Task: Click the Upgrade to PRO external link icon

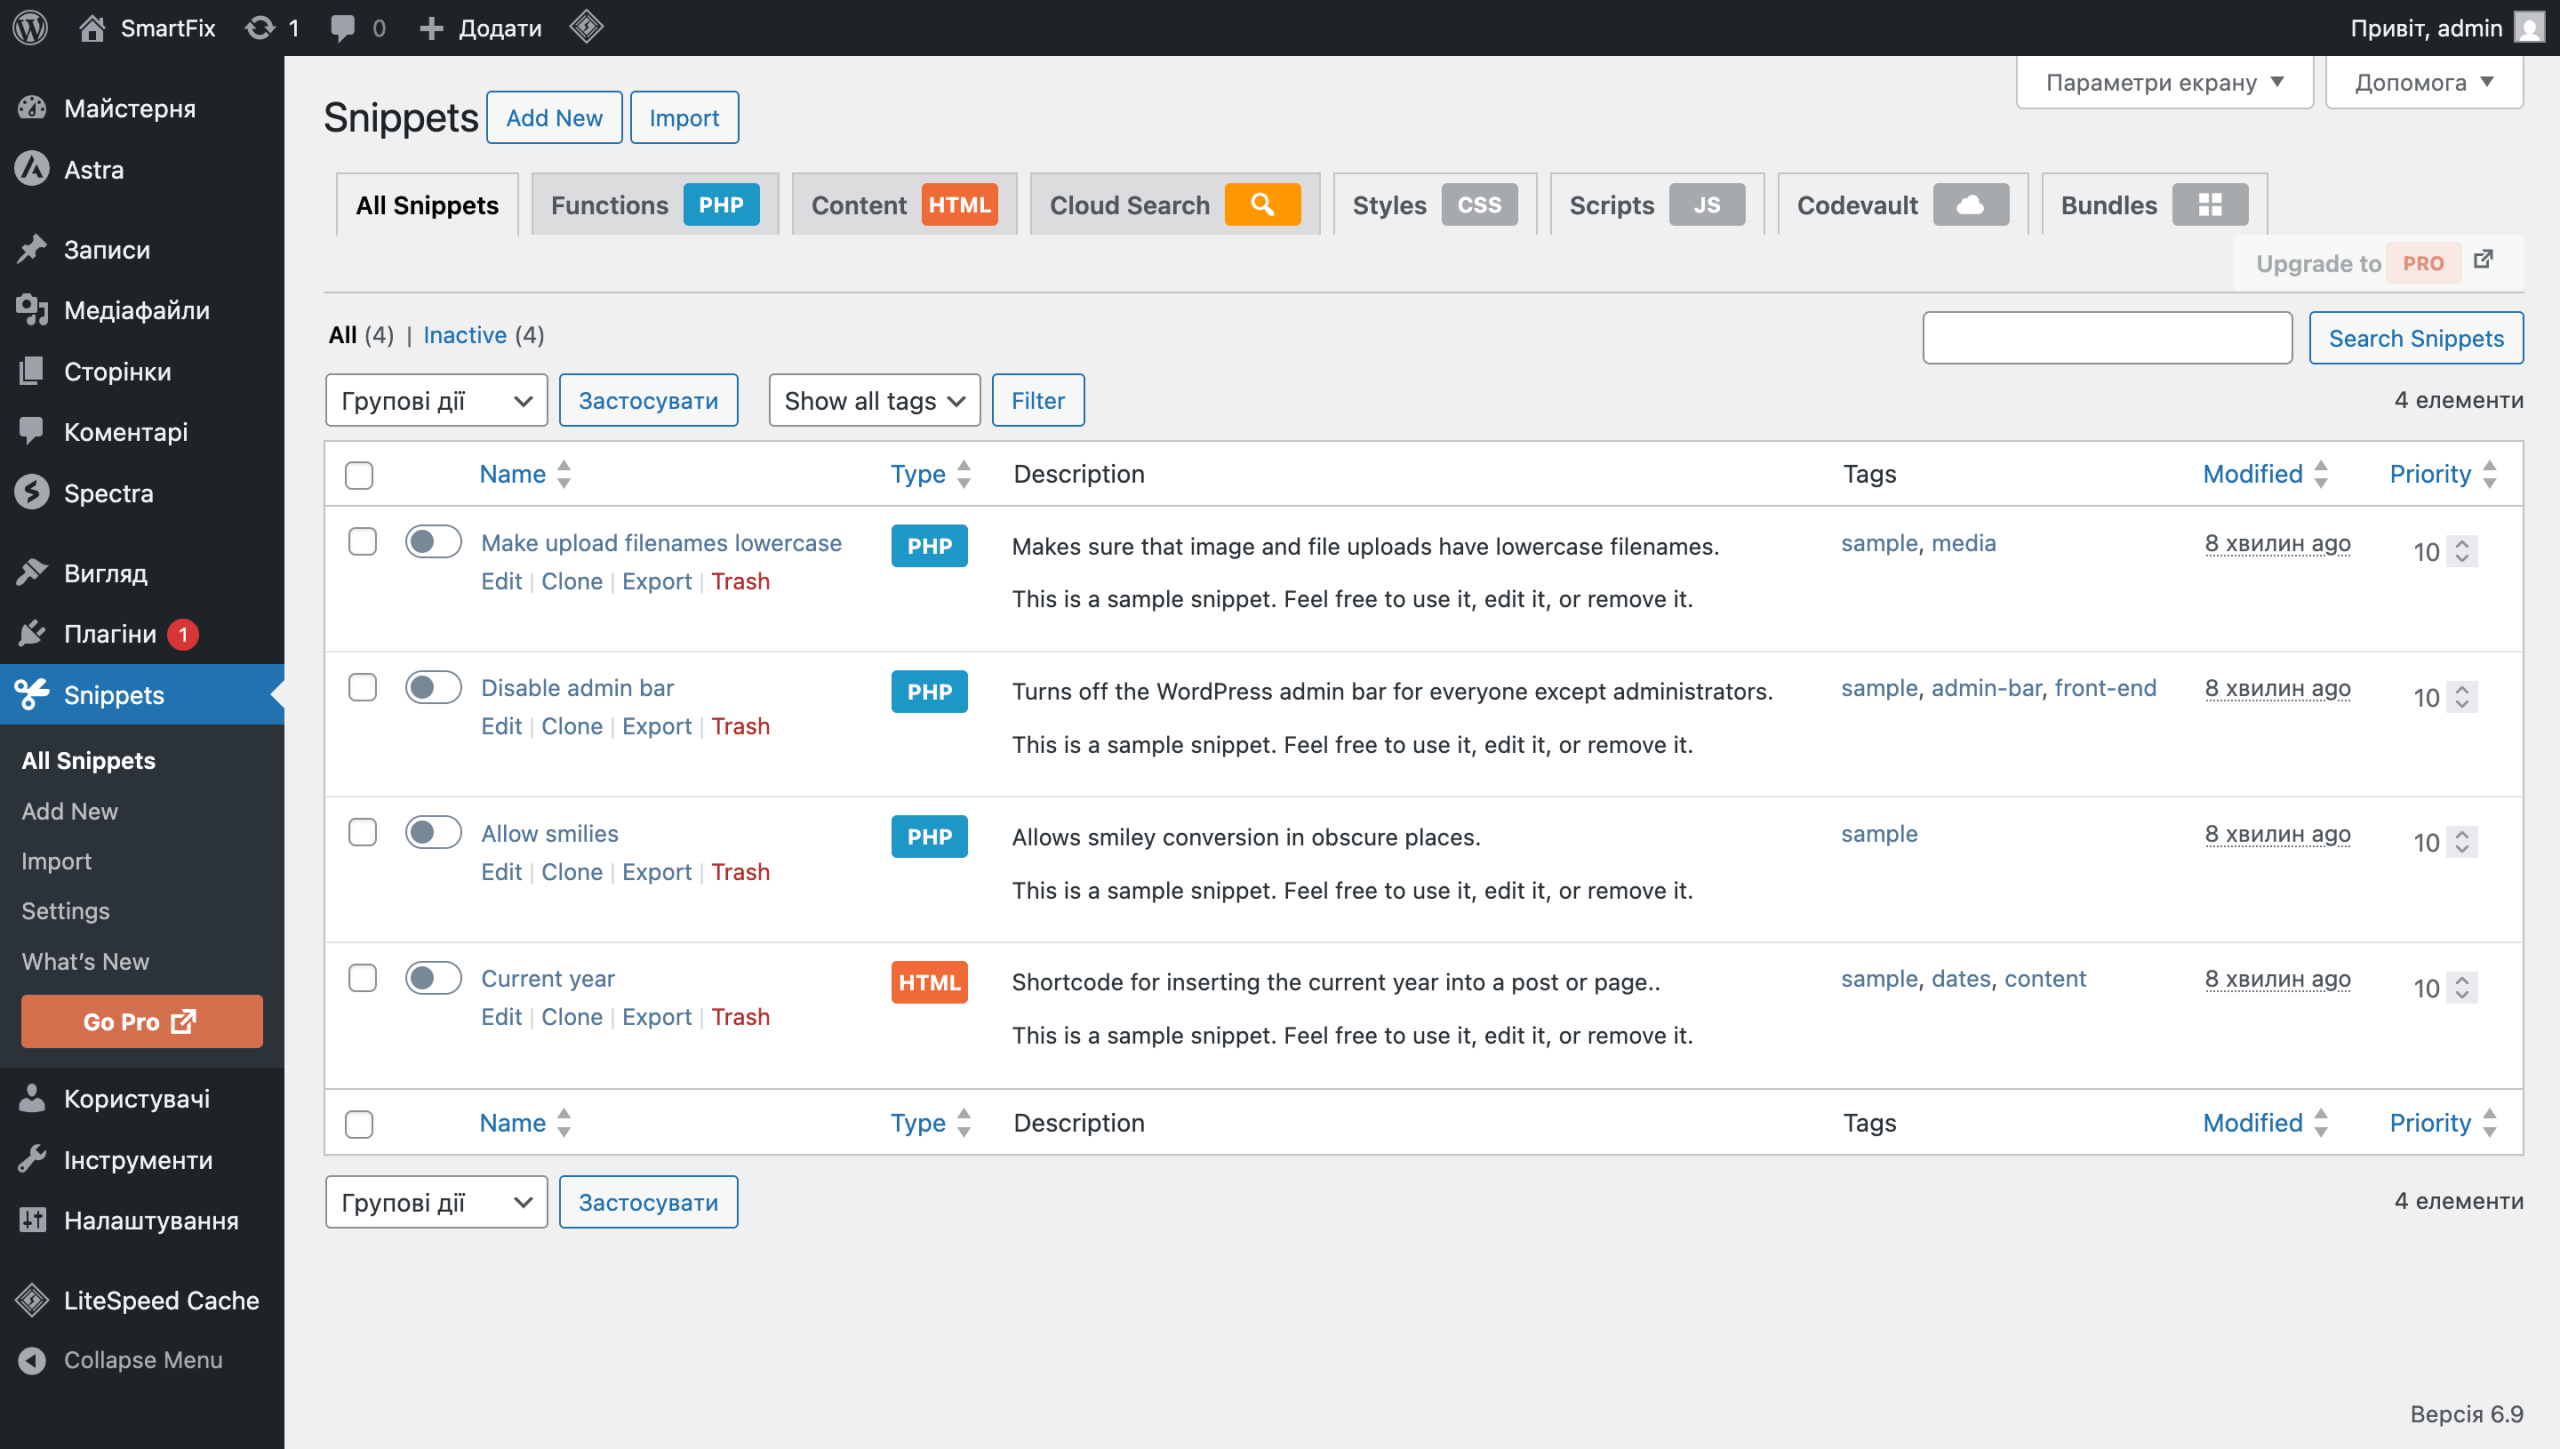Action: pos(2483,260)
